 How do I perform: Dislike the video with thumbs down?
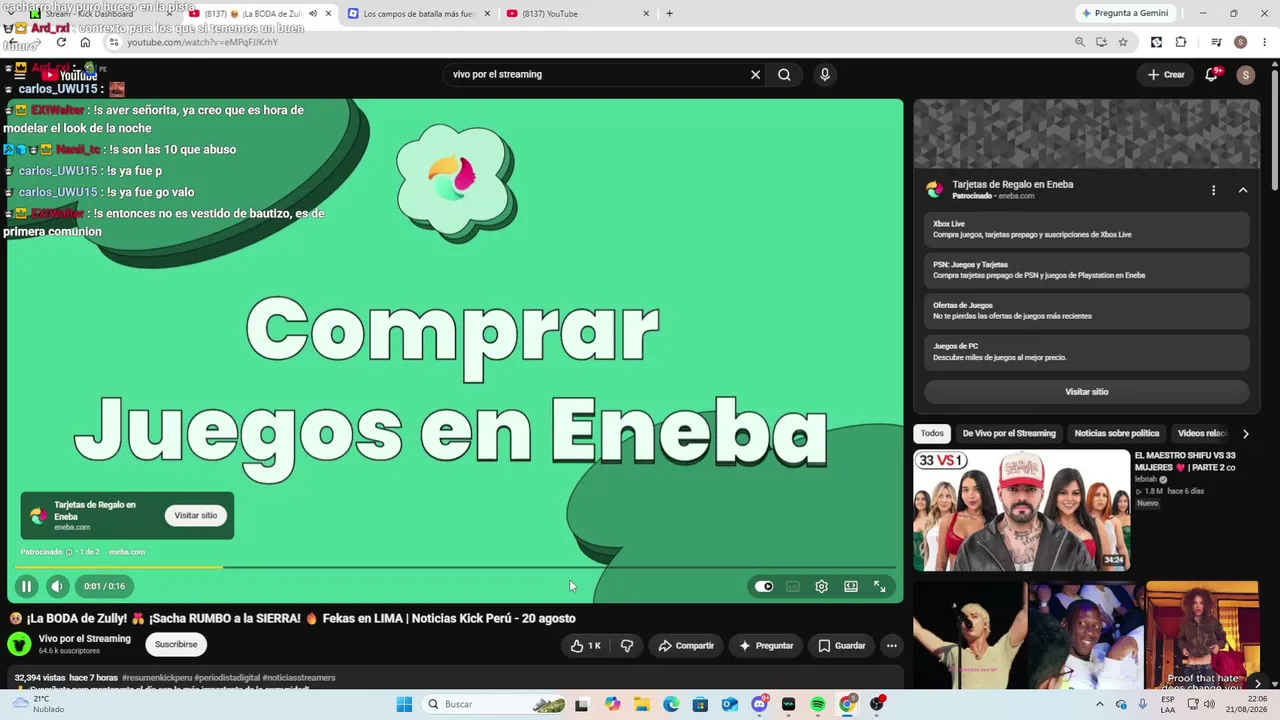pyautogui.click(x=627, y=646)
